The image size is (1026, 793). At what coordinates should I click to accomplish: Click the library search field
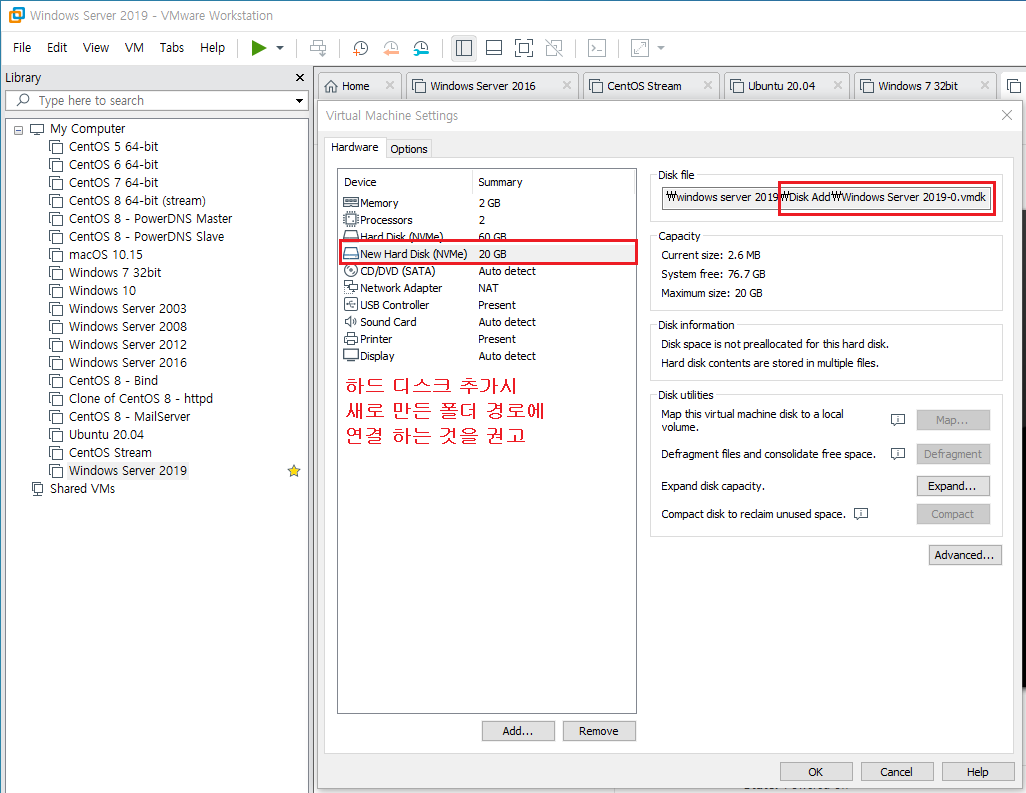pos(157,101)
